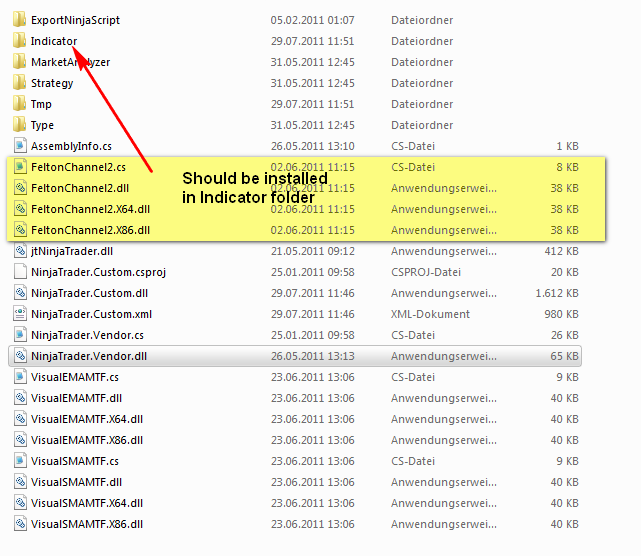Click the NinjaTrader.Vendor.cs file icon
641x556 pixels.
pos(20,335)
